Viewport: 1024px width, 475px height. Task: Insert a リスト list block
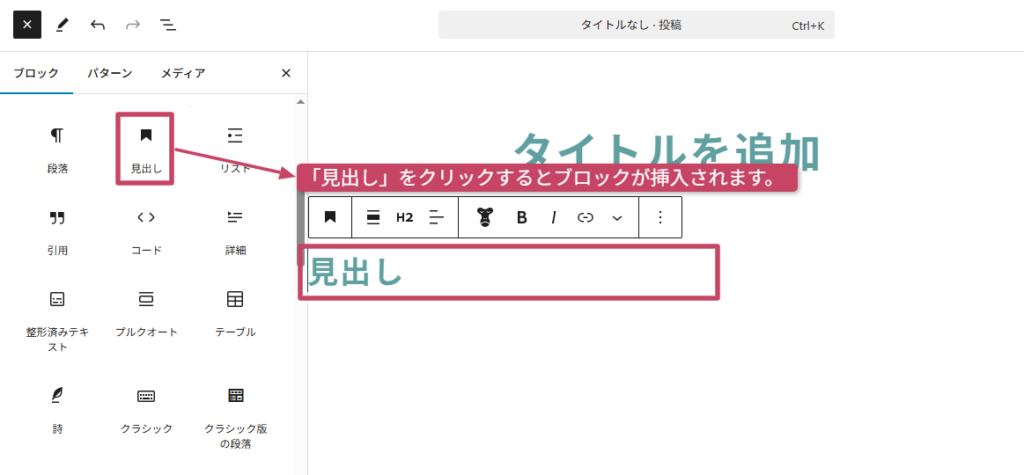coord(235,150)
